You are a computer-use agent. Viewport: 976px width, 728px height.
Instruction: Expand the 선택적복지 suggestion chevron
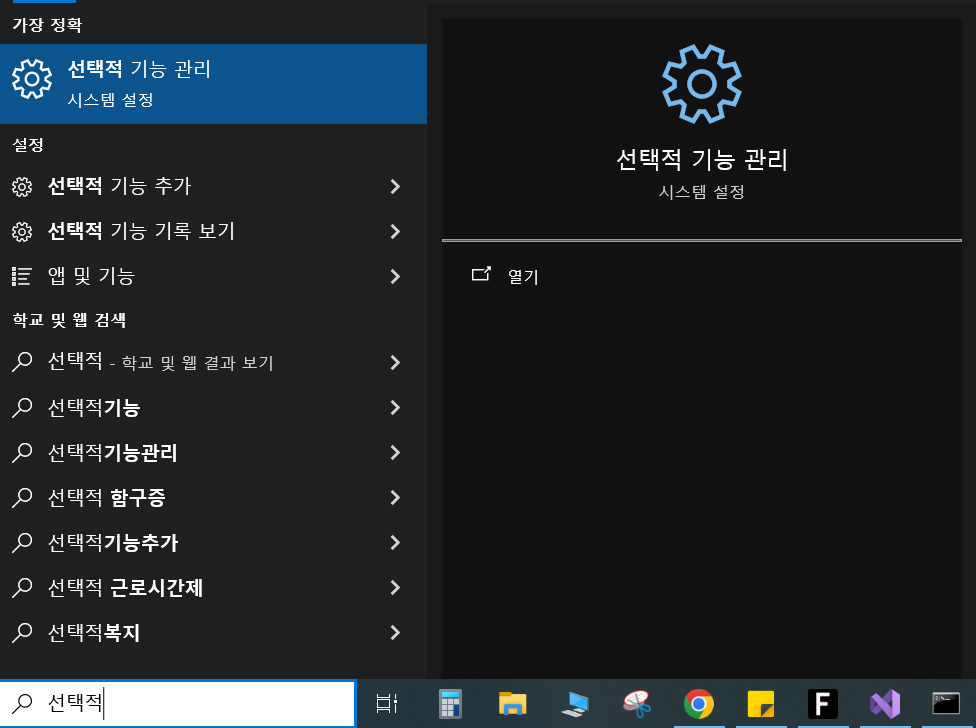click(x=395, y=632)
